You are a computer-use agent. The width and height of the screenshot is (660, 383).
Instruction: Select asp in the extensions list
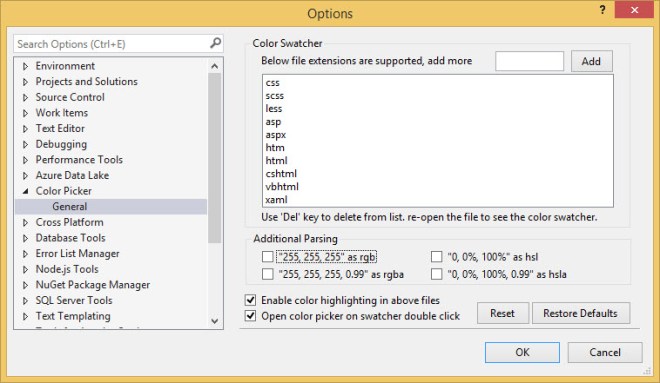pos(273,122)
